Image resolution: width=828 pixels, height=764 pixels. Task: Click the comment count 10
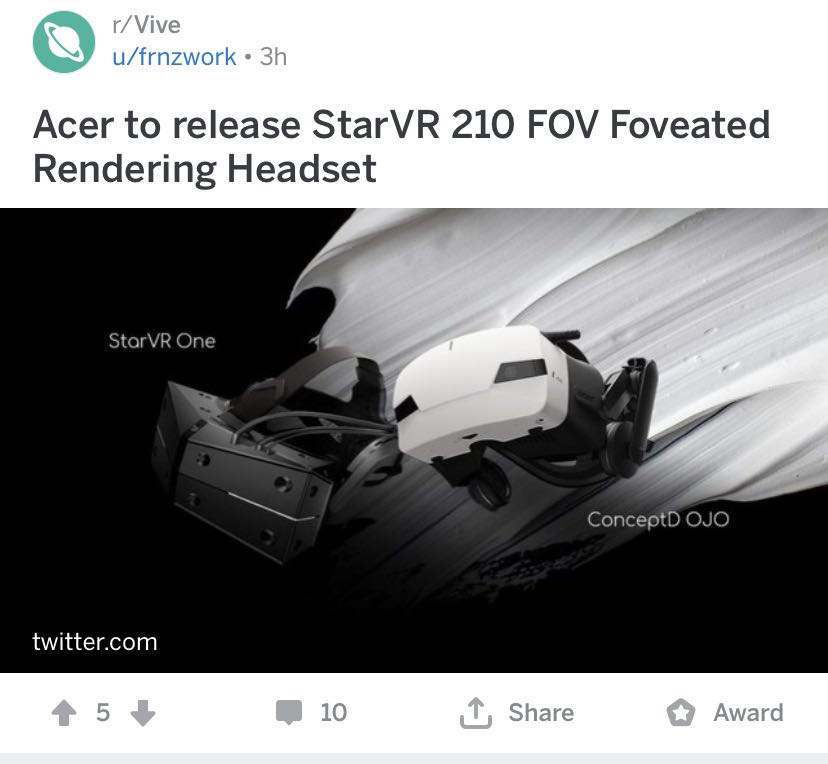click(x=334, y=712)
